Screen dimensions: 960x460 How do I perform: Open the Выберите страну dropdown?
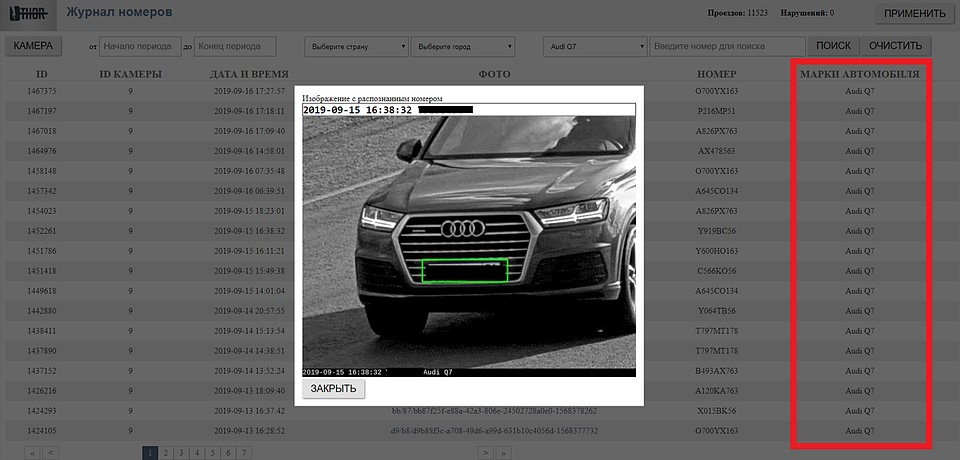pos(356,47)
